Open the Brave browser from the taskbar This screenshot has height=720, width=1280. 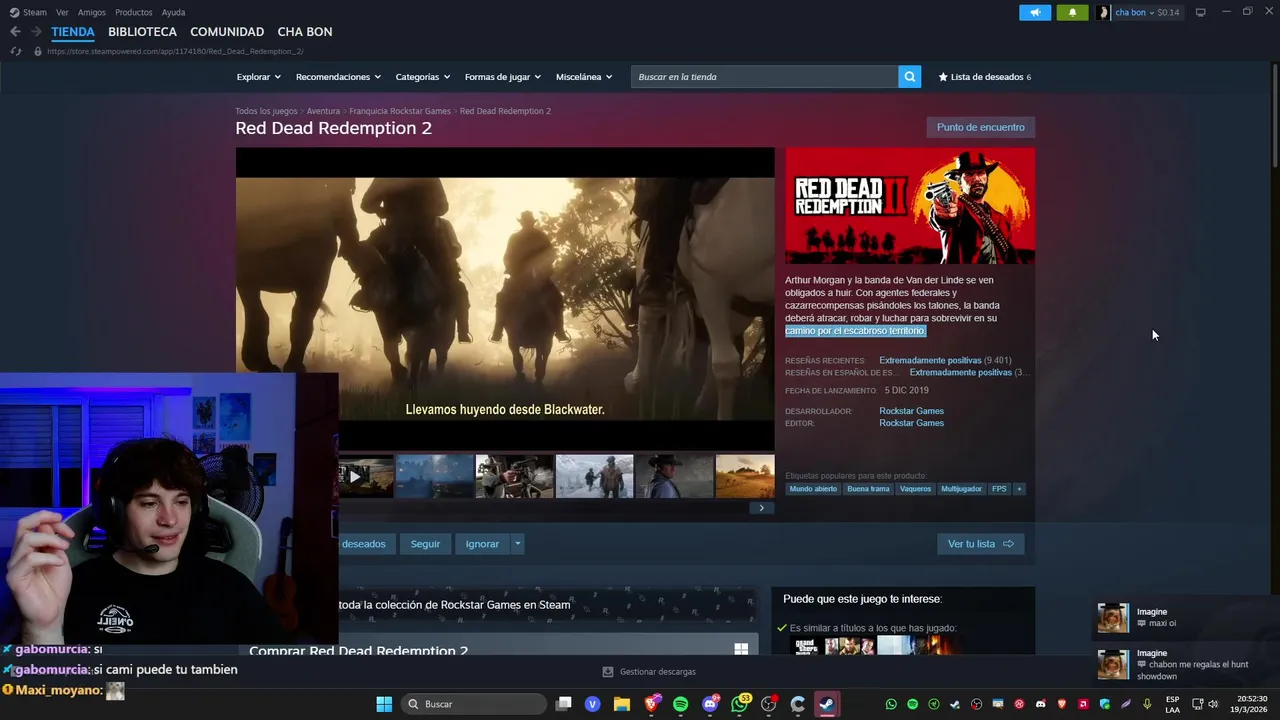pos(652,704)
